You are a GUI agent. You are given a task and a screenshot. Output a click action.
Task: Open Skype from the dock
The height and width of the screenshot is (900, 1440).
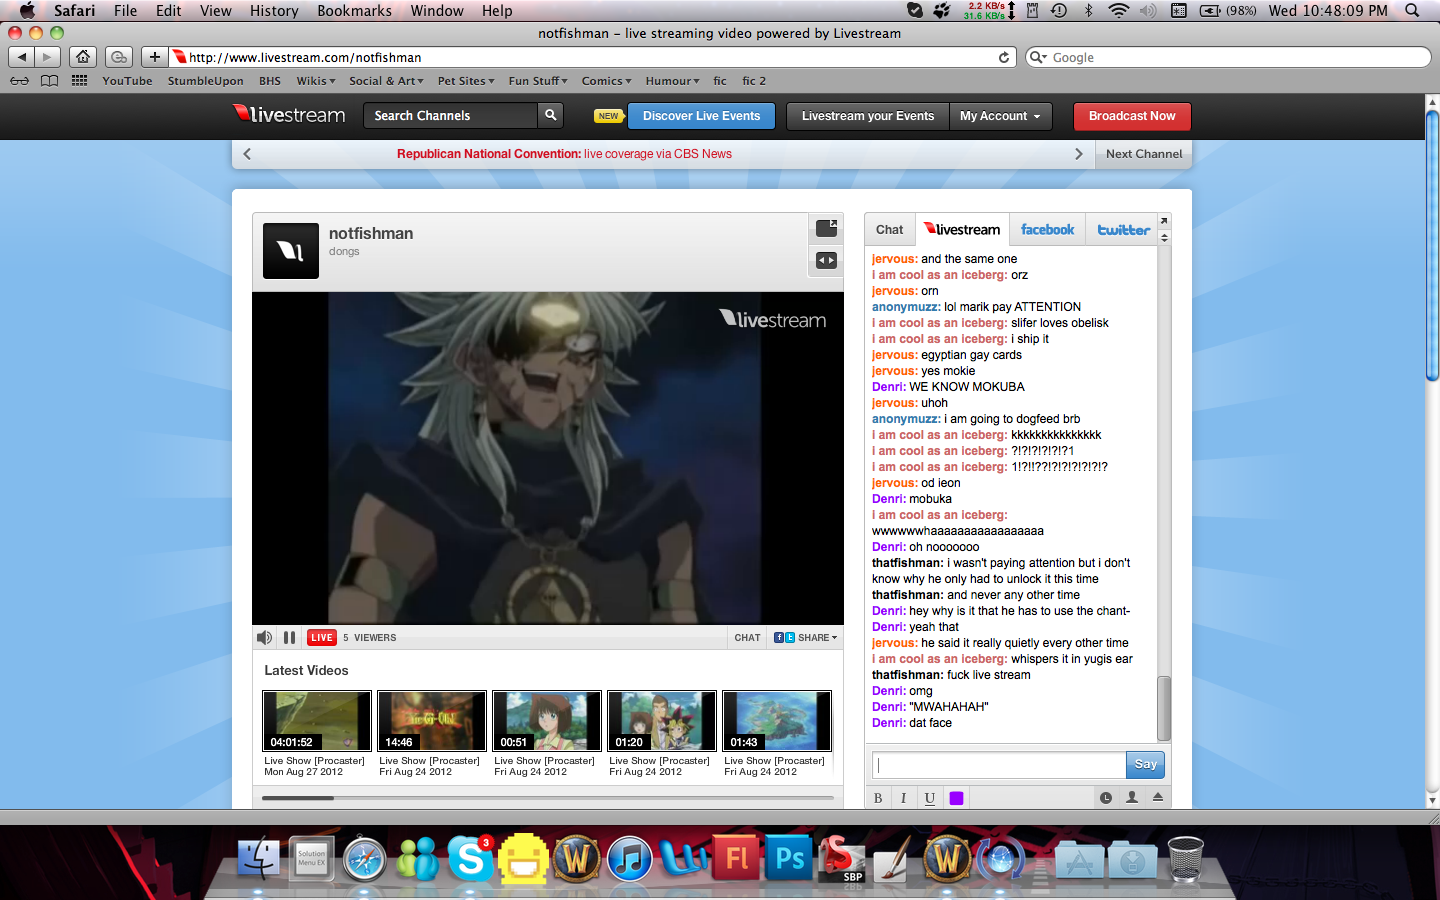(x=470, y=858)
